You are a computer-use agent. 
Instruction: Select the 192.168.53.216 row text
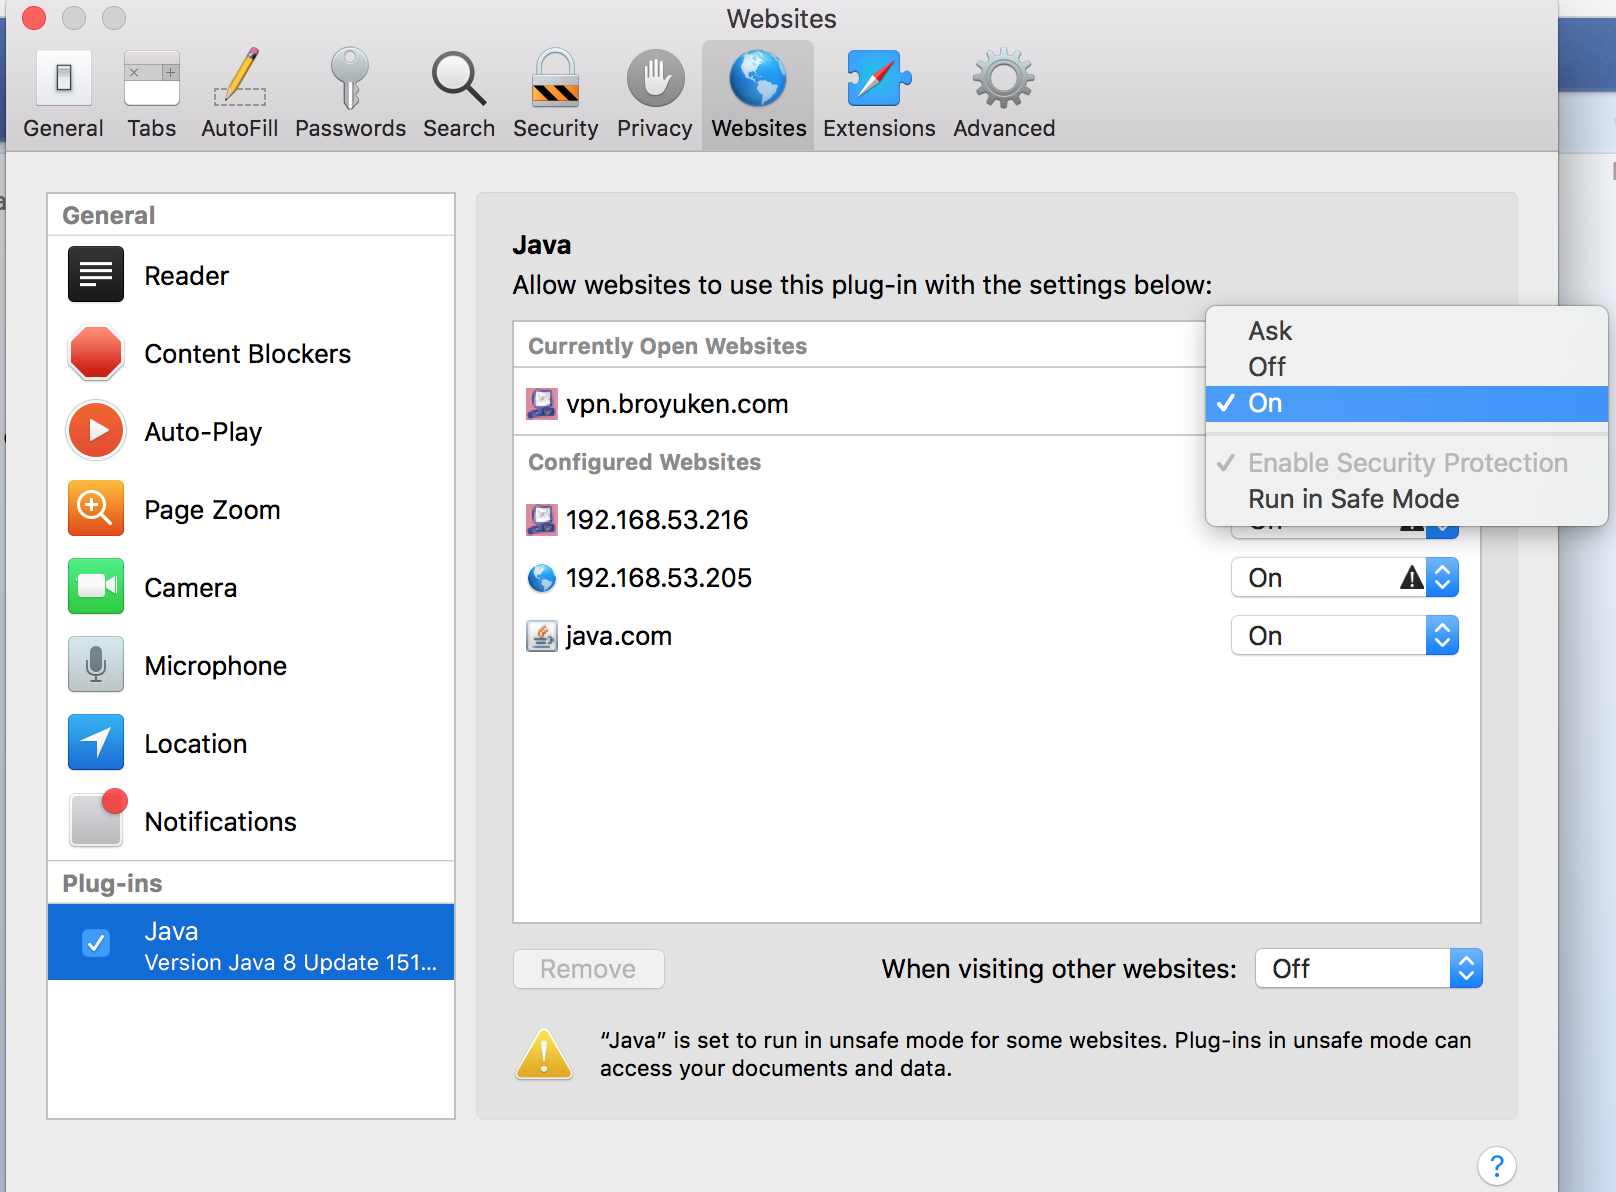click(x=657, y=520)
